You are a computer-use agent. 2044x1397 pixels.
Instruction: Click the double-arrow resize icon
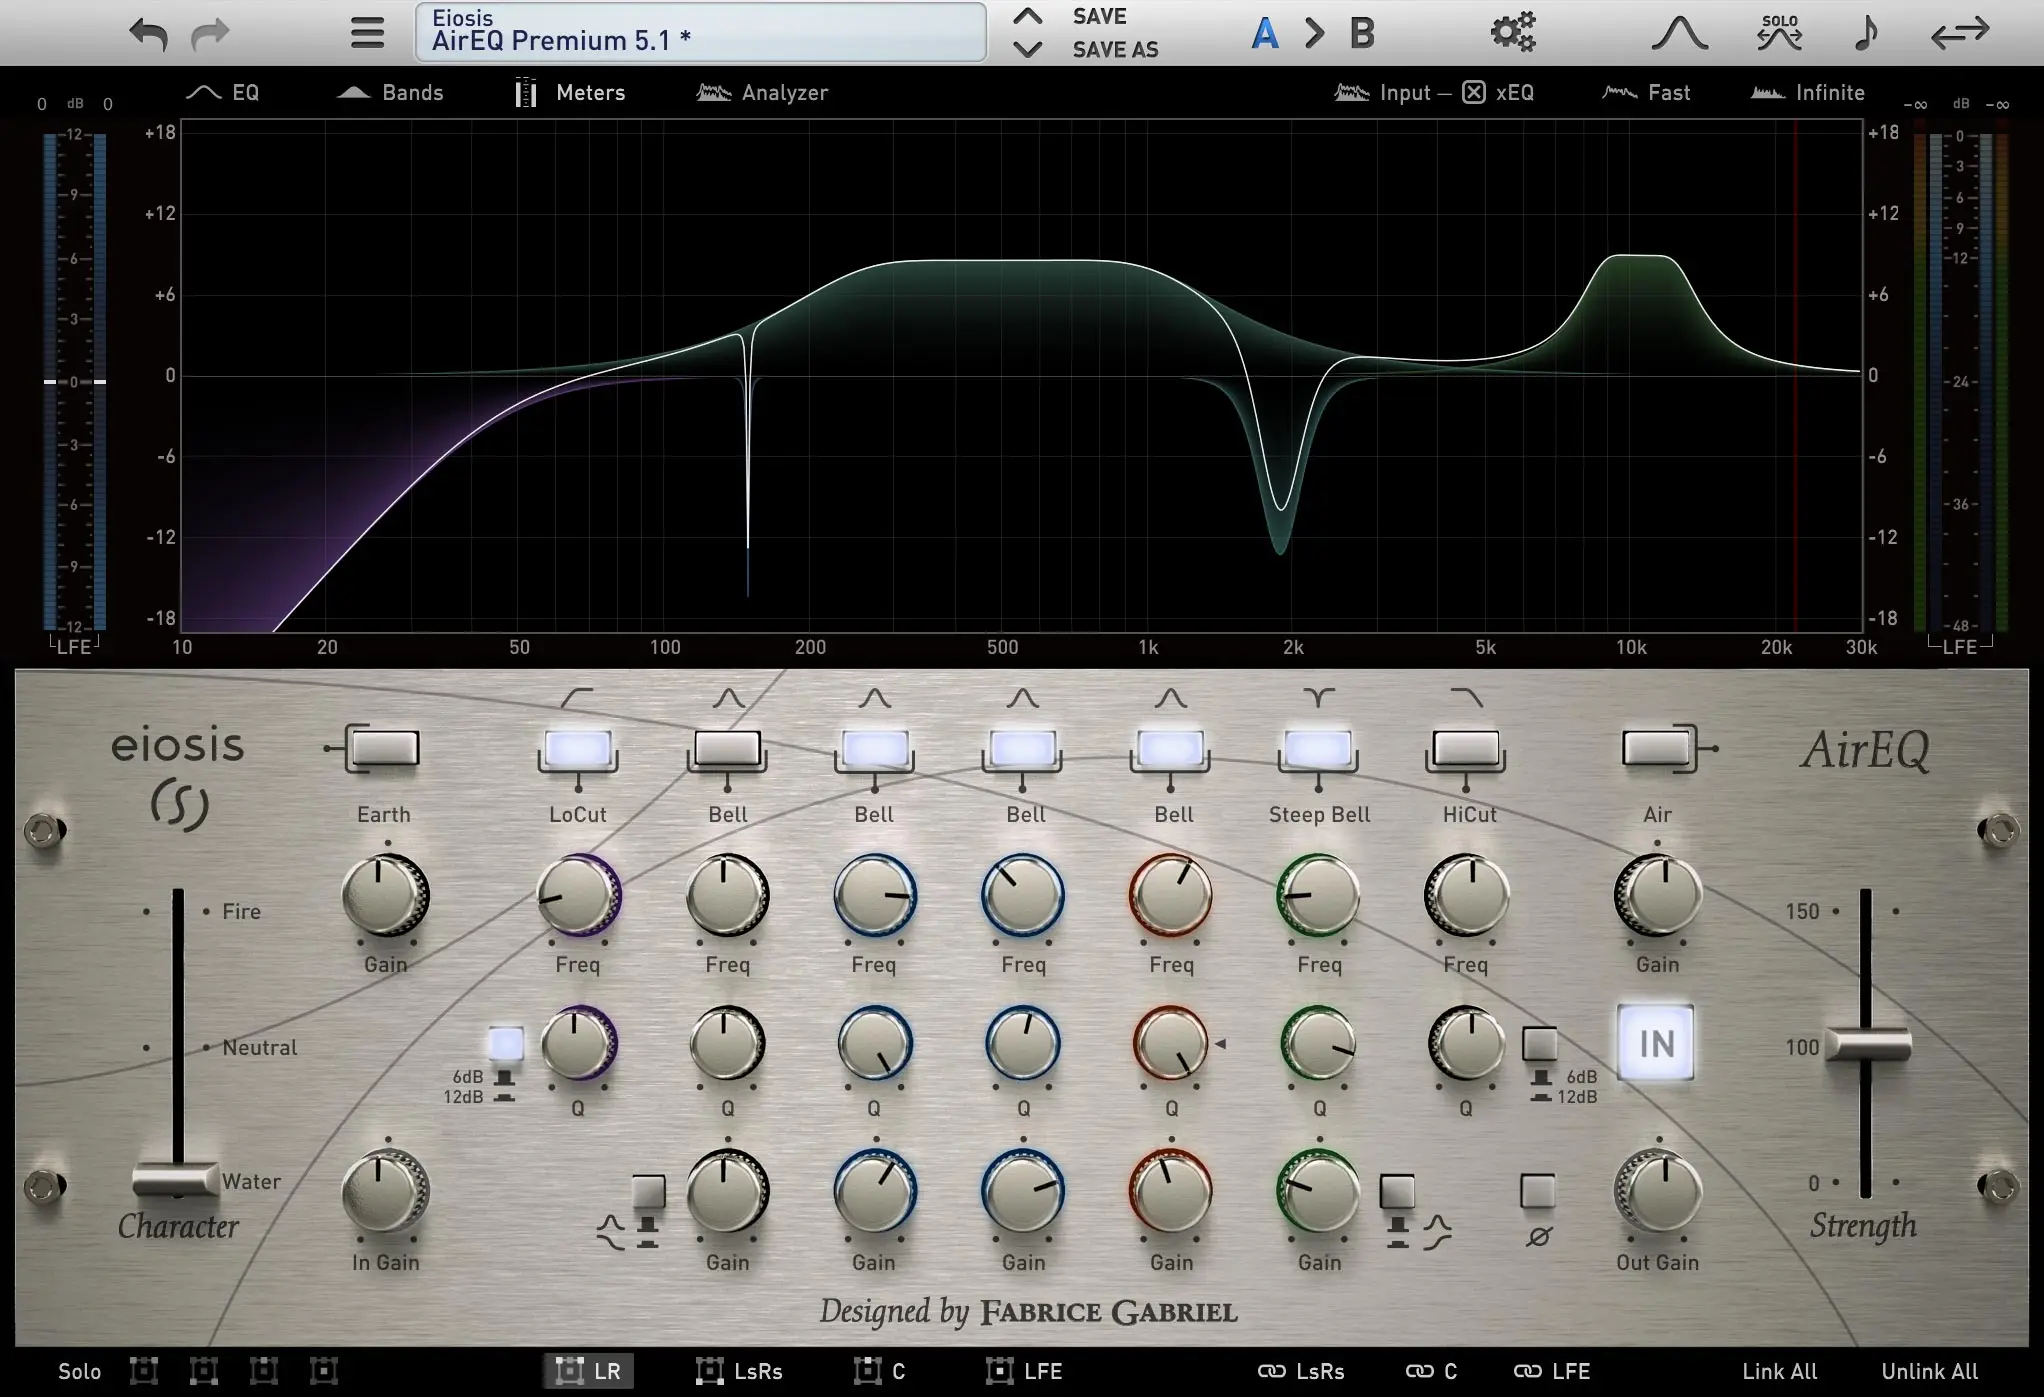click(1959, 33)
